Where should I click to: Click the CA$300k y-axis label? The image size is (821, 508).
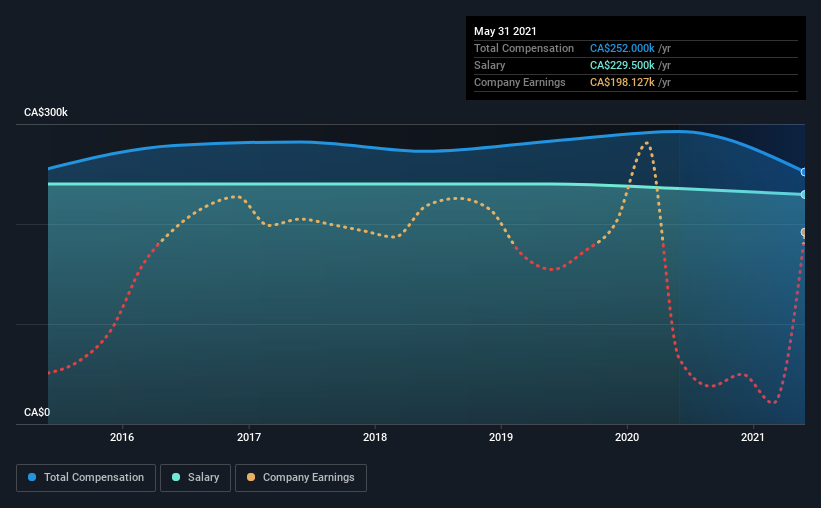46,112
